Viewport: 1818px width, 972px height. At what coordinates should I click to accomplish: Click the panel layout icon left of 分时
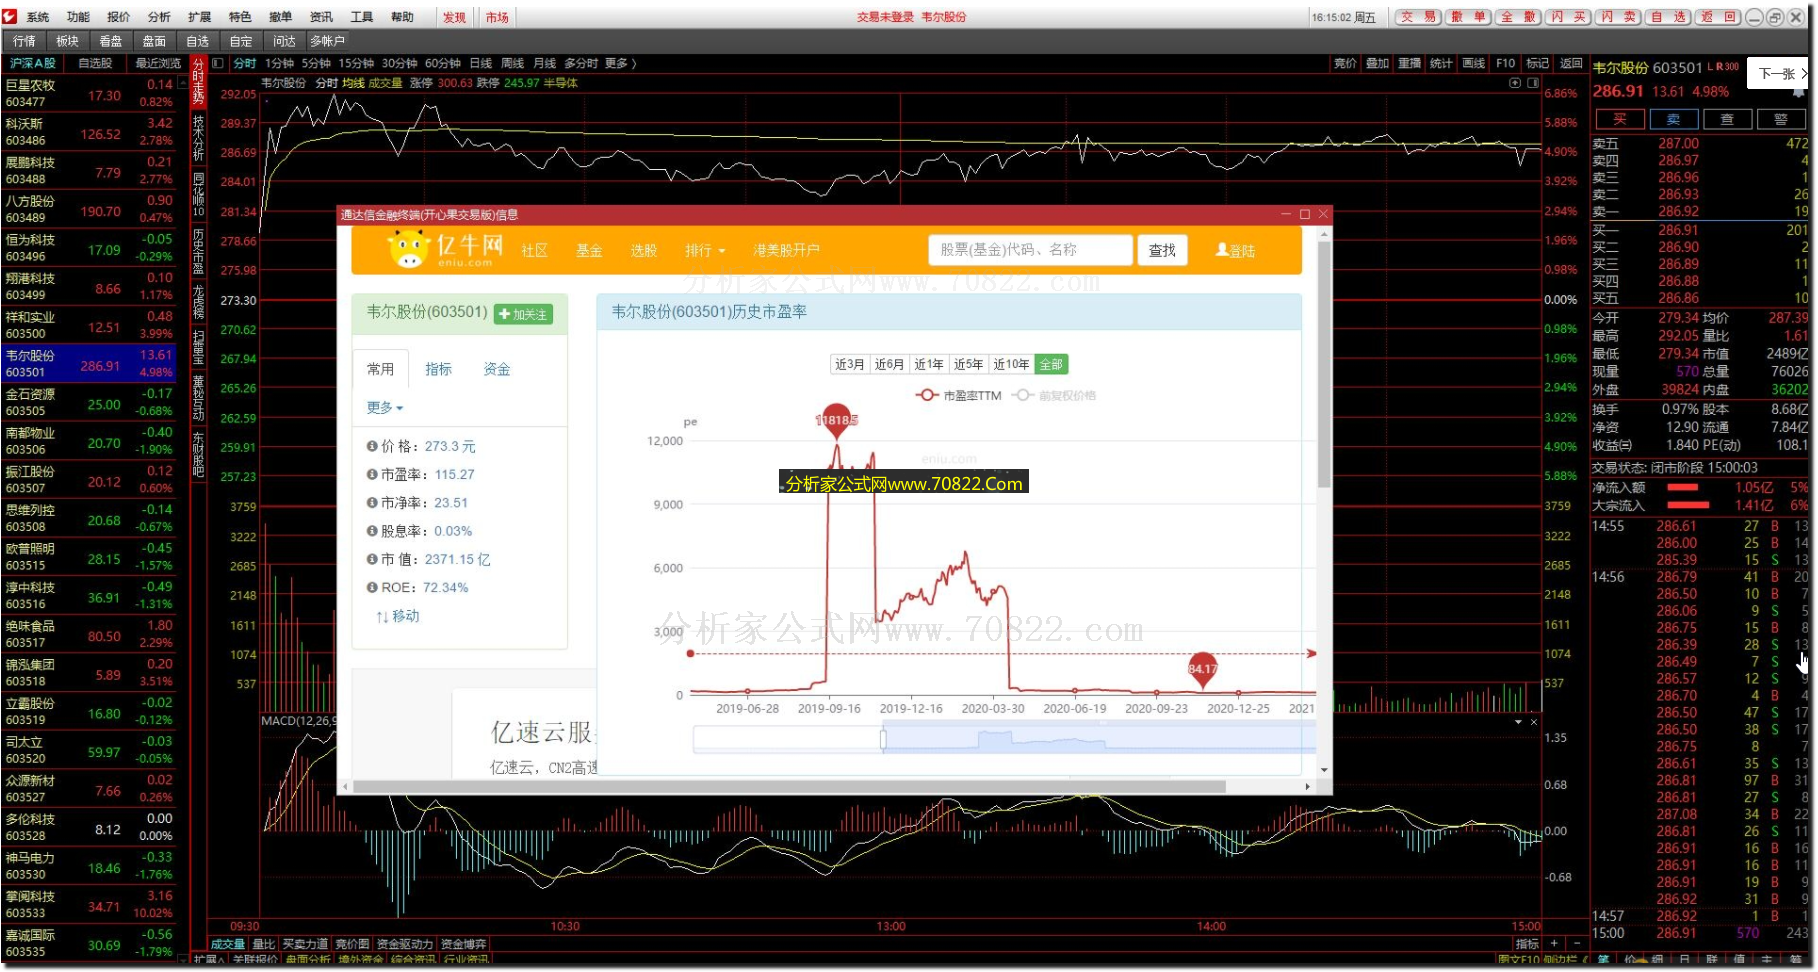[217, 63]
